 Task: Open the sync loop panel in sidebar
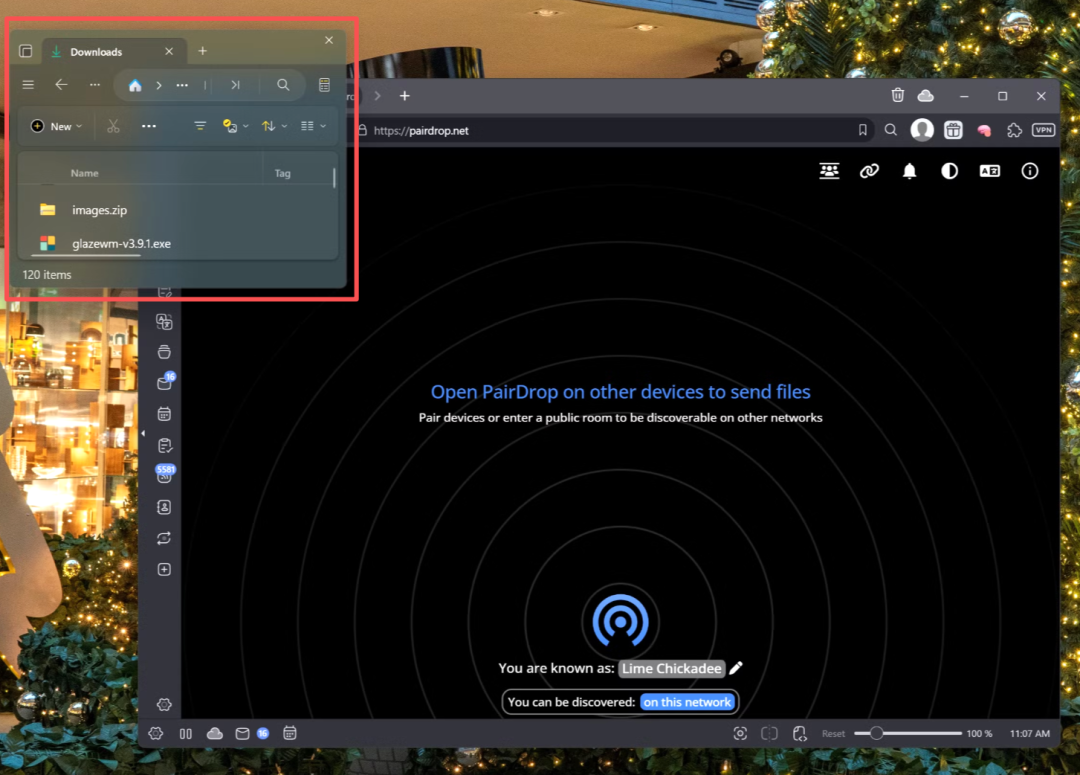click(164, 538)
